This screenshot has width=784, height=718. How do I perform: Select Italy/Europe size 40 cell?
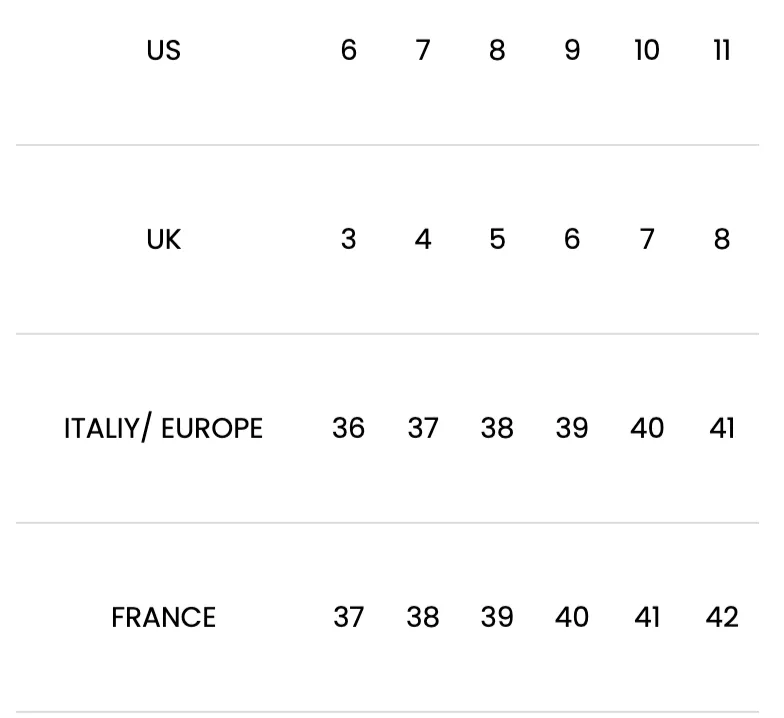click(x=647, y=428)
